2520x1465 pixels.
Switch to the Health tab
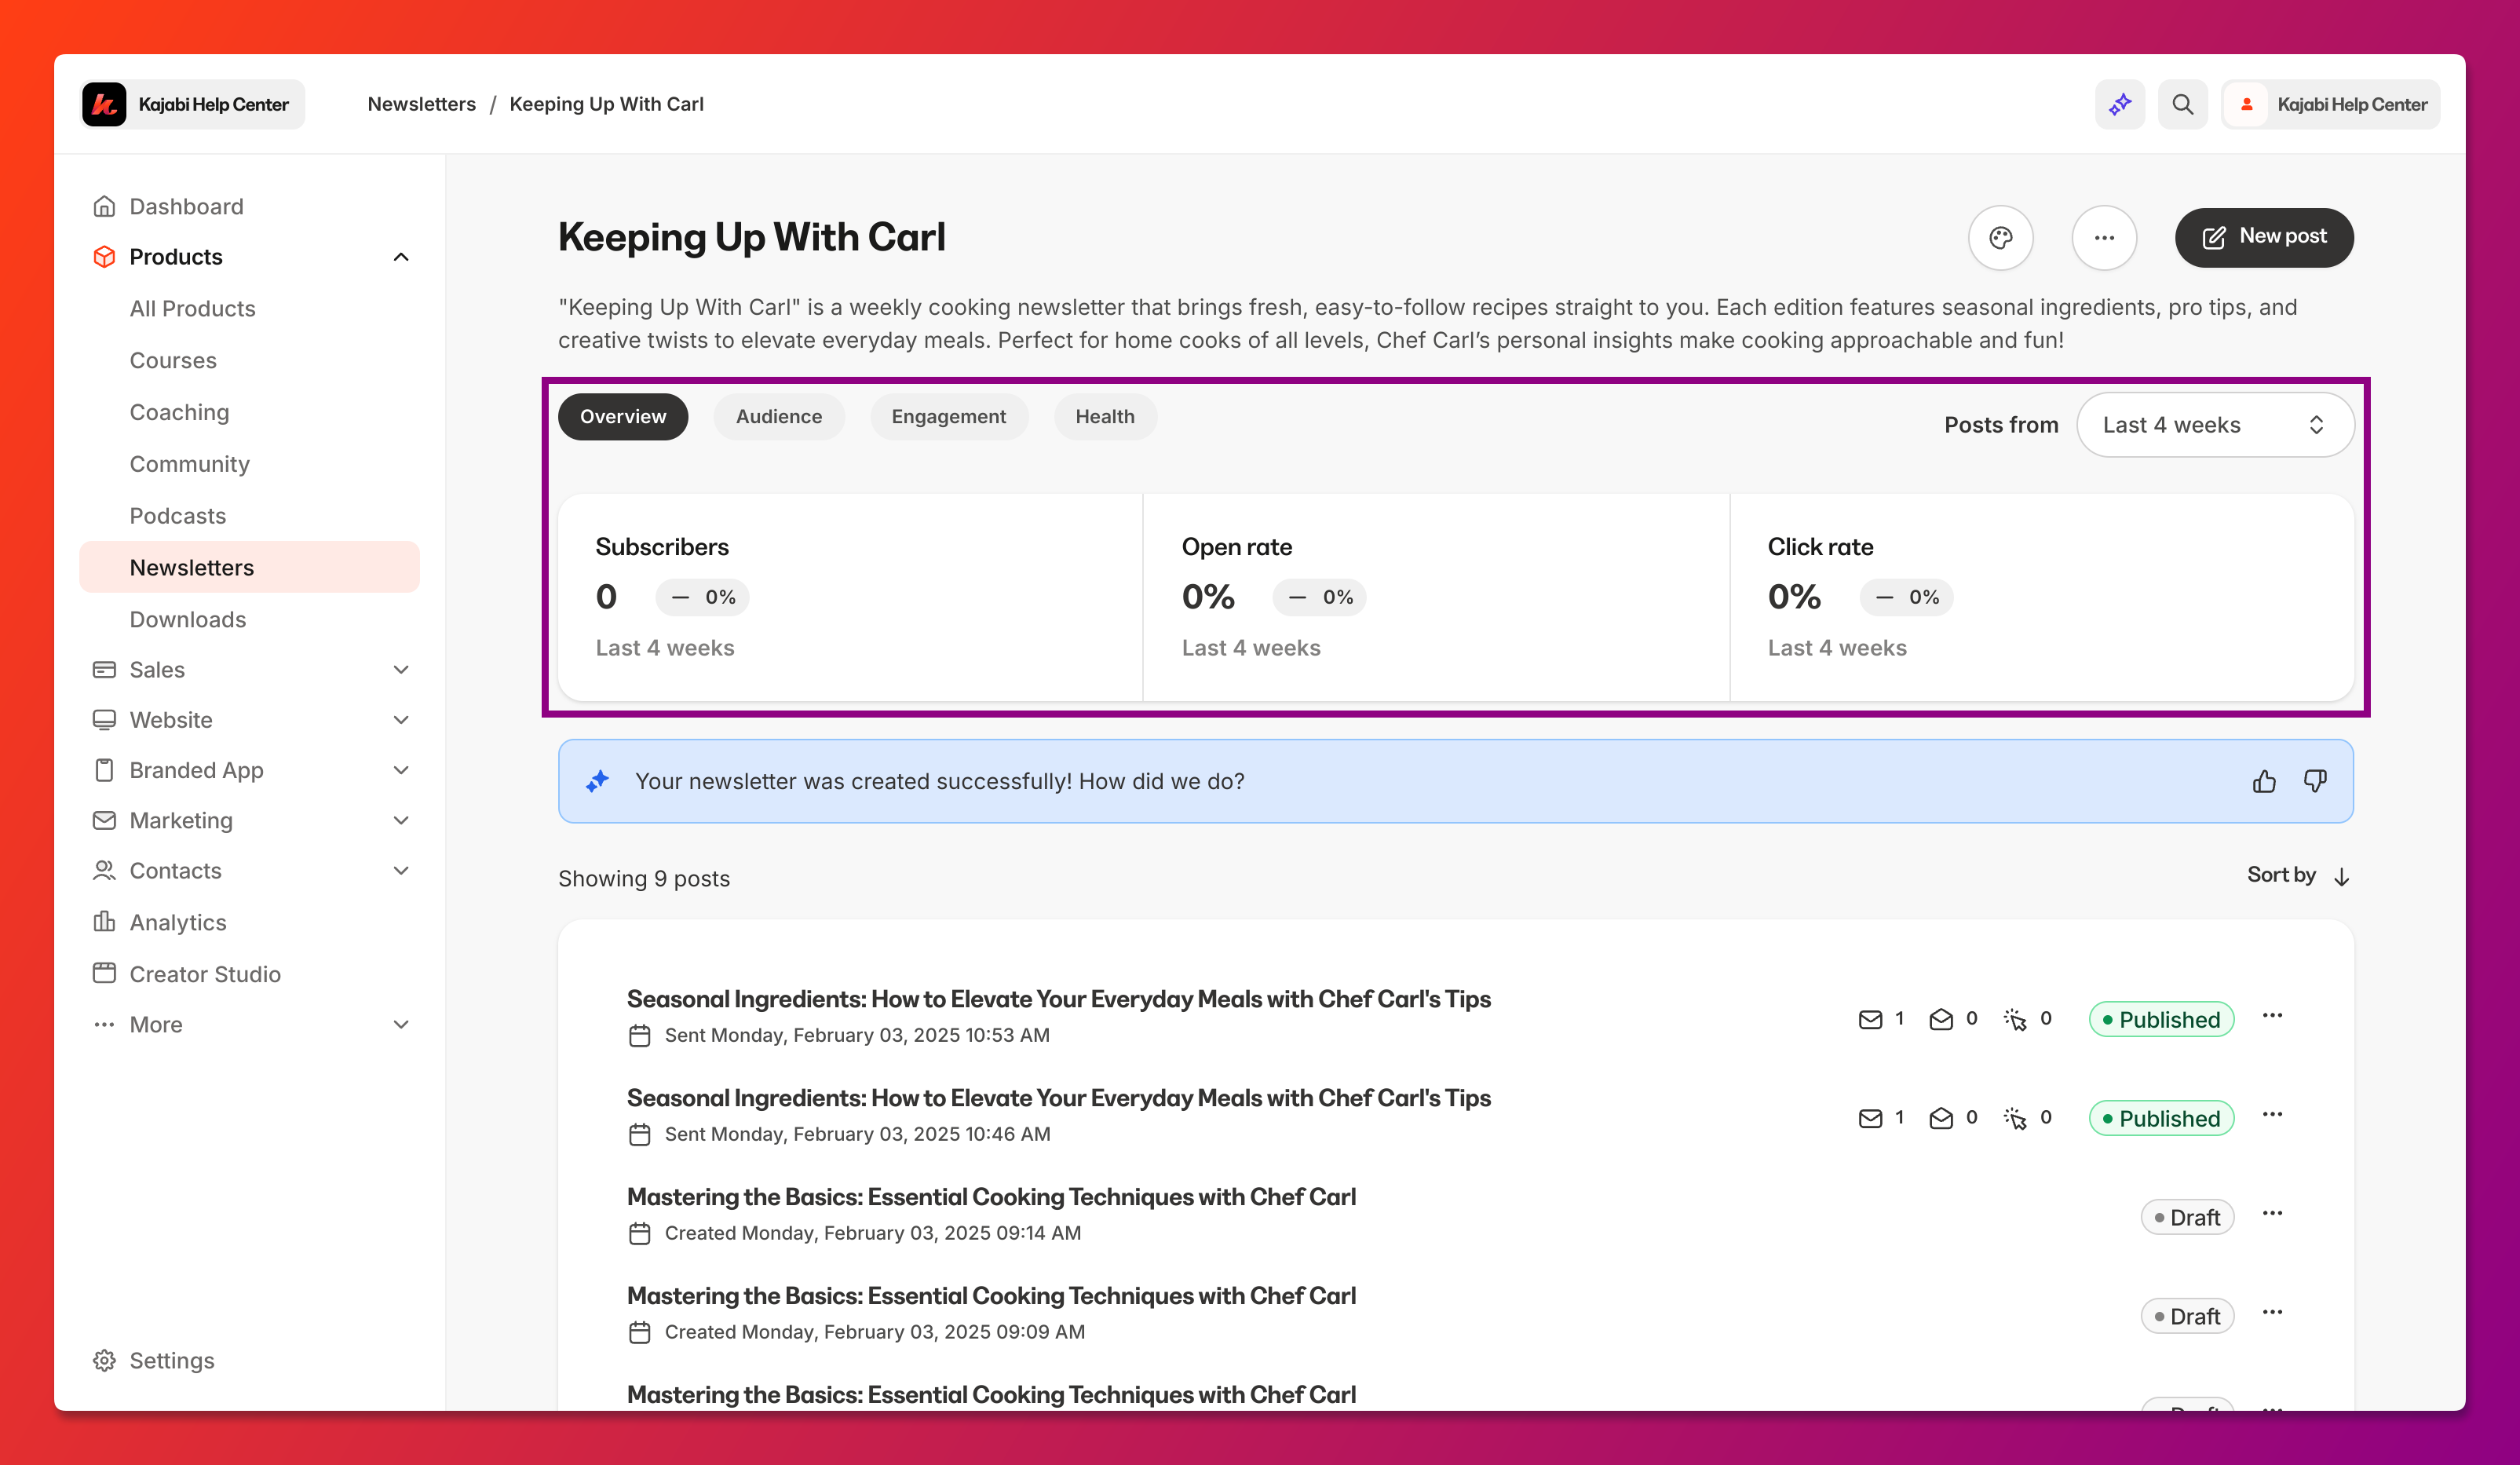(x=1104, y=417)
